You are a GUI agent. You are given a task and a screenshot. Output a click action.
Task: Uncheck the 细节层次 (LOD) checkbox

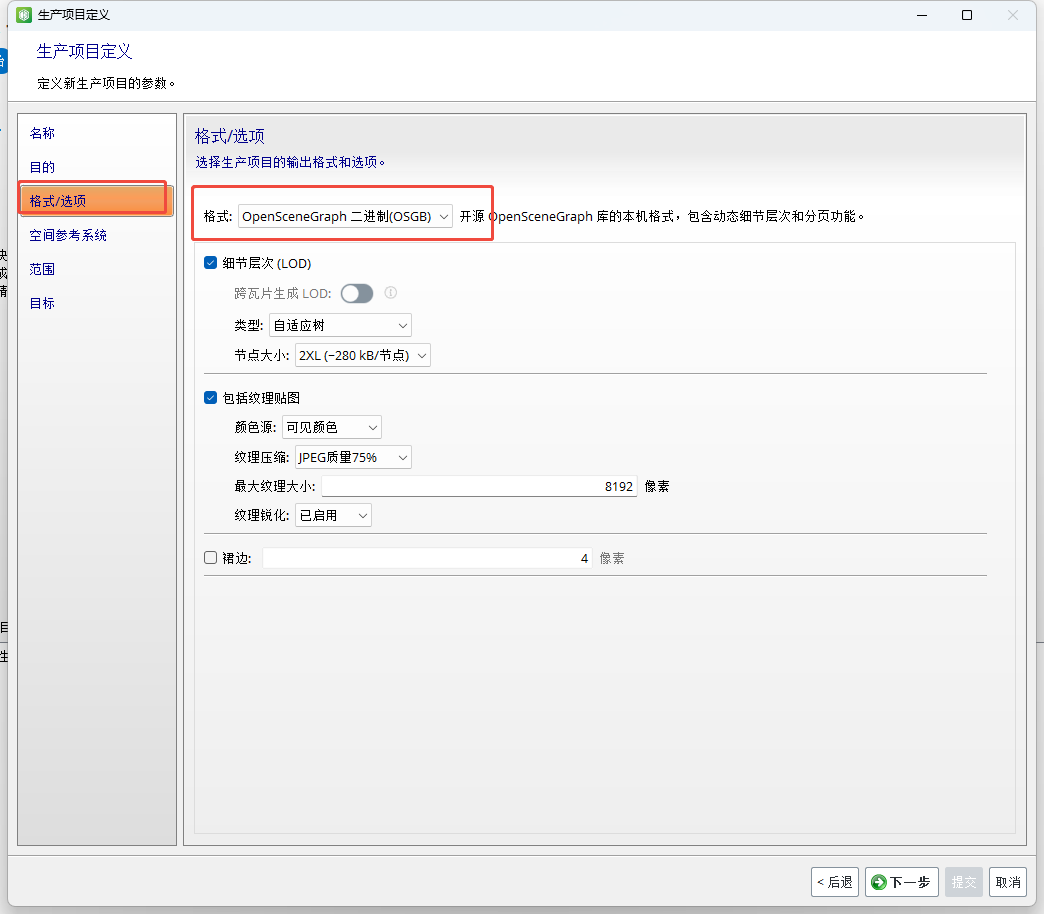coord(210,263)
